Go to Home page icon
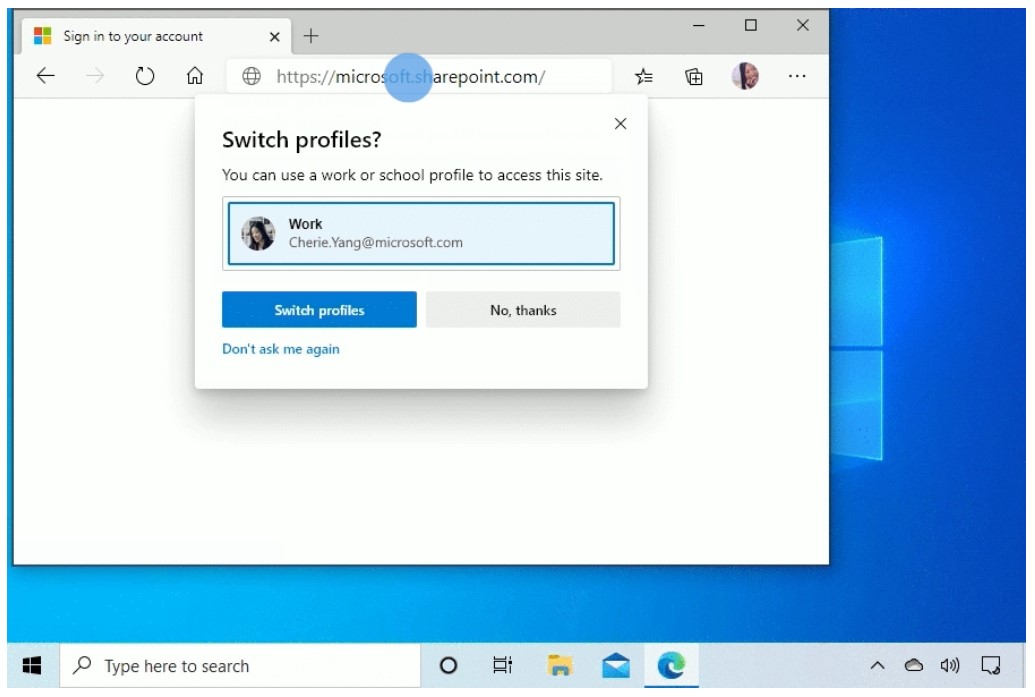Viewport: 1035px width, 697px height. point(196,77)
